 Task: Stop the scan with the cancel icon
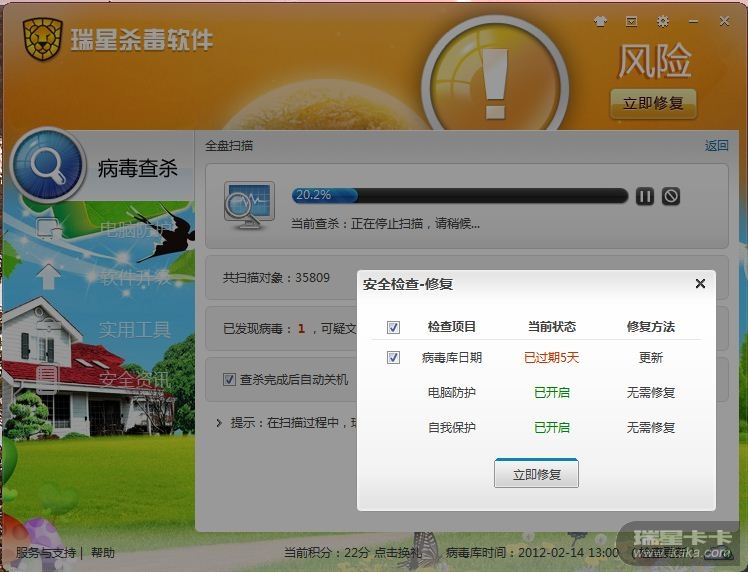671,196
